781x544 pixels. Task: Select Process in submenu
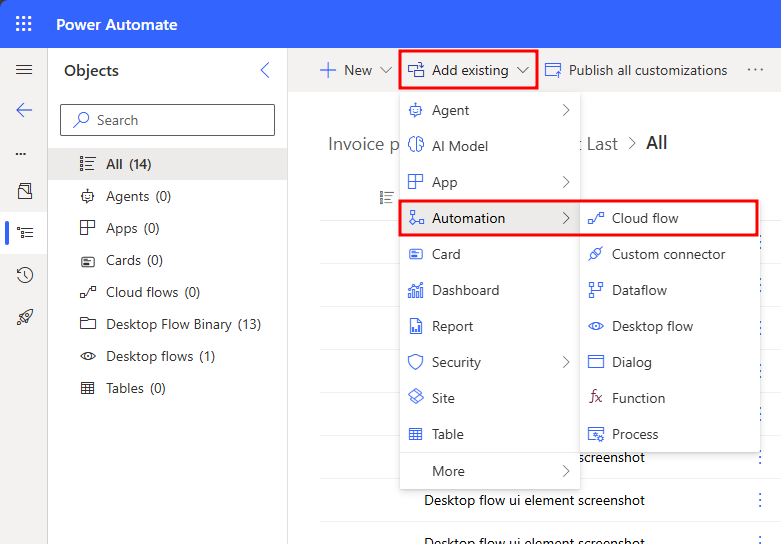[x=669, y=434]
